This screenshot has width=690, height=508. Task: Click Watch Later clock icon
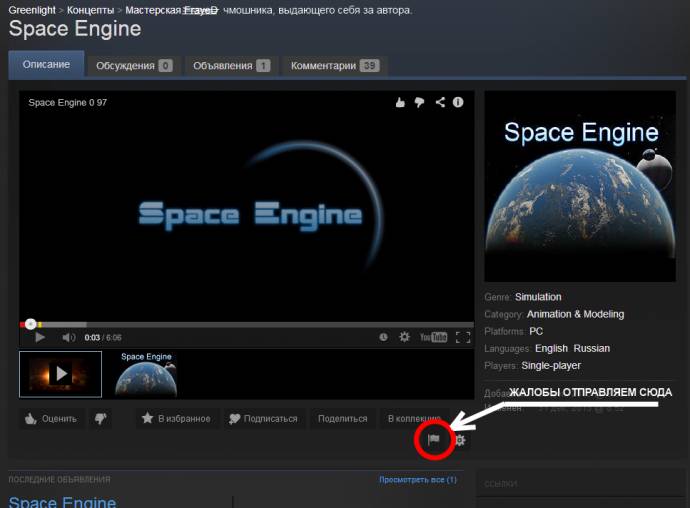pos(383,337)
